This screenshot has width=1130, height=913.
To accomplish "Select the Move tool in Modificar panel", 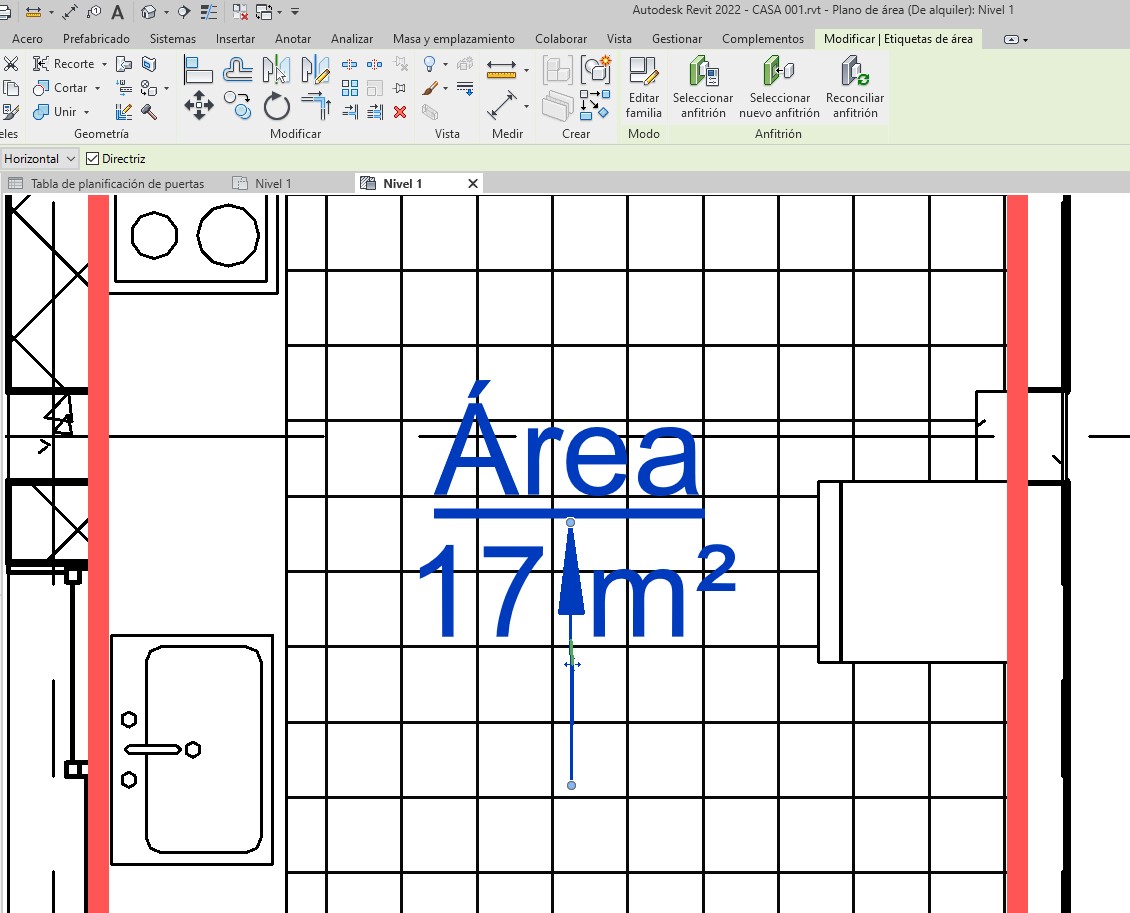I will coord(199,105).
